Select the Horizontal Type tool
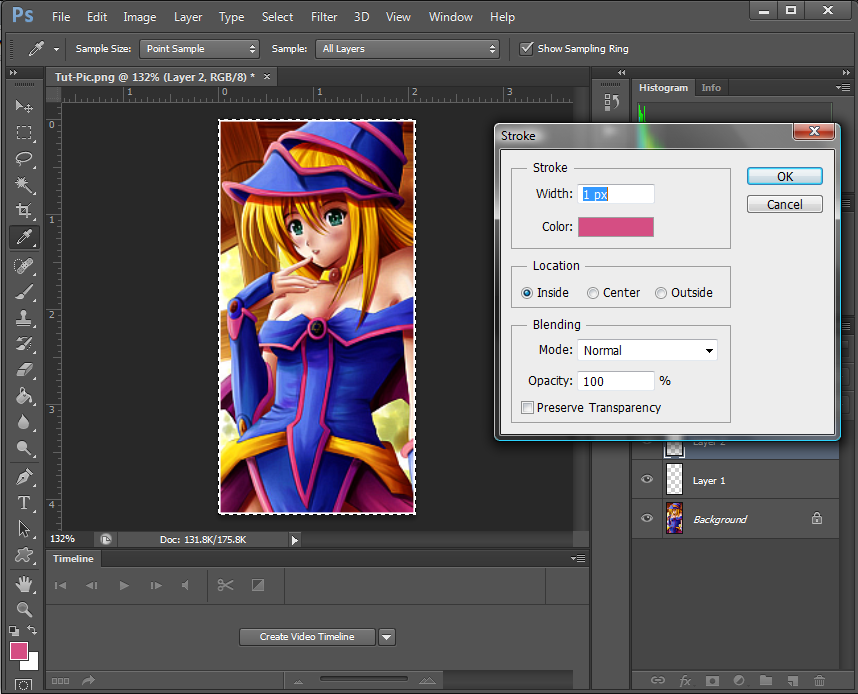Image resolution: width=858 pixels, height=694 pixels. 24,502
